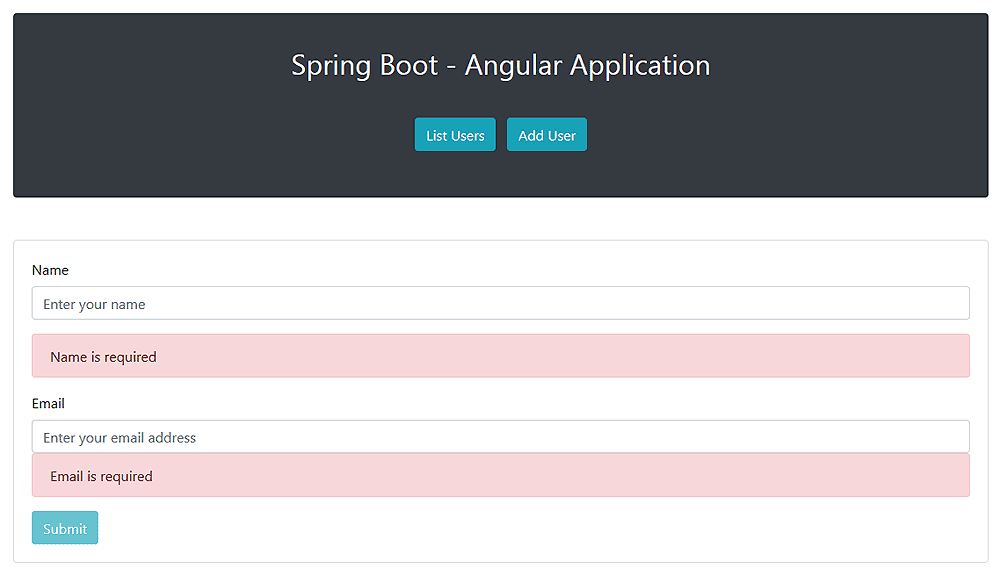Click the Name field label
This screenshot has height=576, width=1000.
(x=50, y=270)
